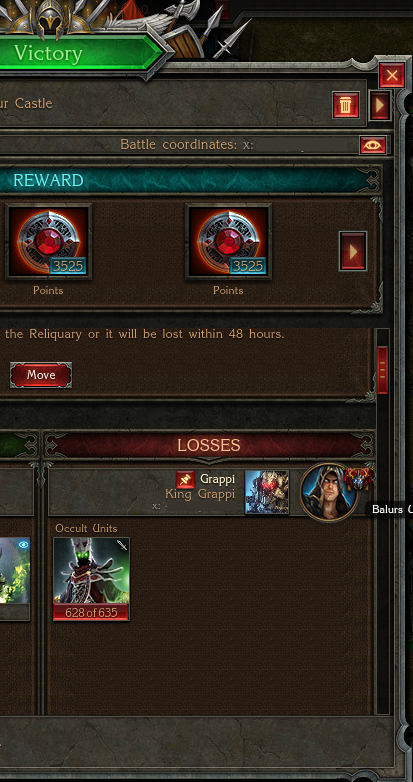
Task: Click the REWARD section header
Action: (48, 180)
